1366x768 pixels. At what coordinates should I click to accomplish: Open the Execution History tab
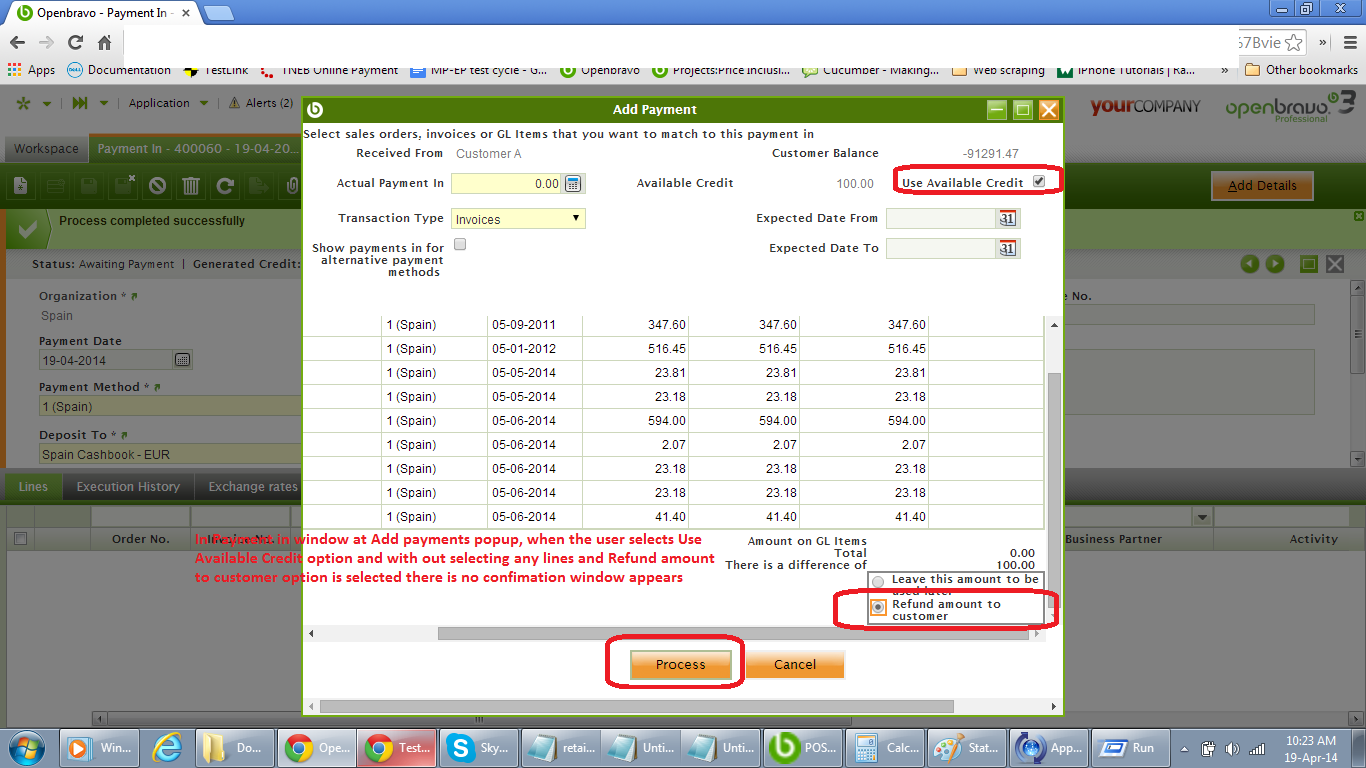128,487
